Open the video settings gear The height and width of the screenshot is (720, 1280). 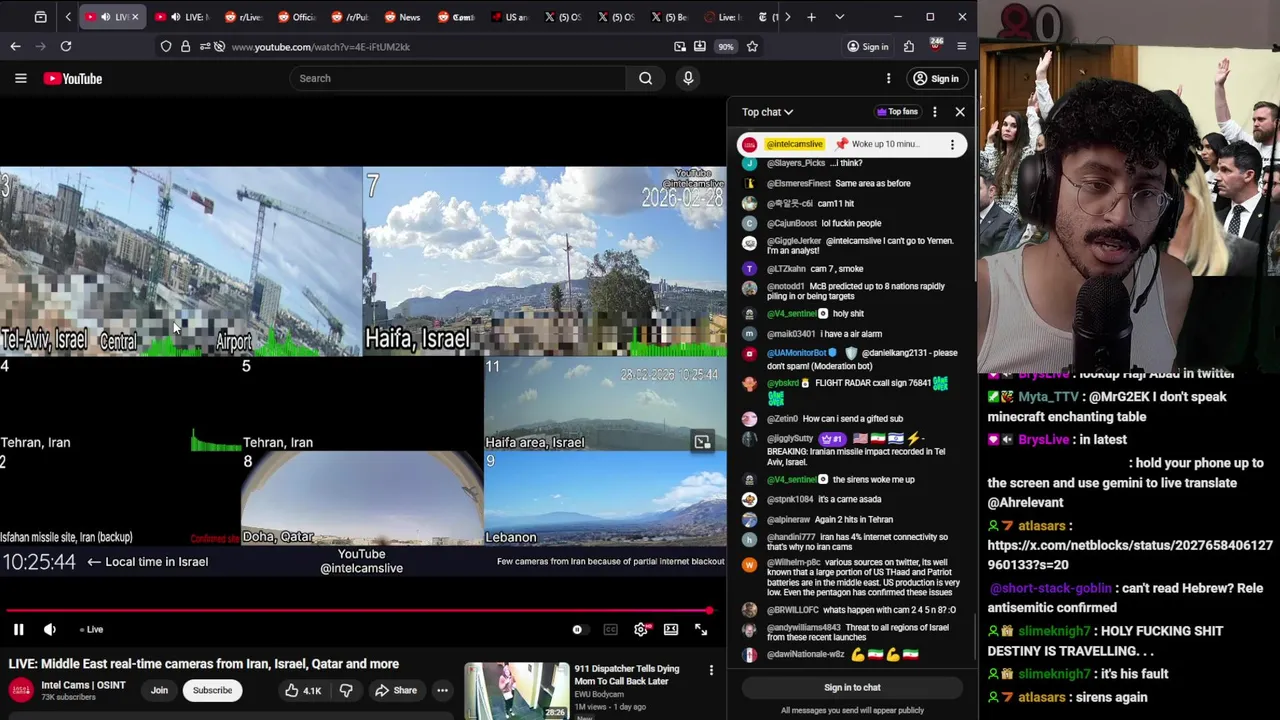pos(641,629)
